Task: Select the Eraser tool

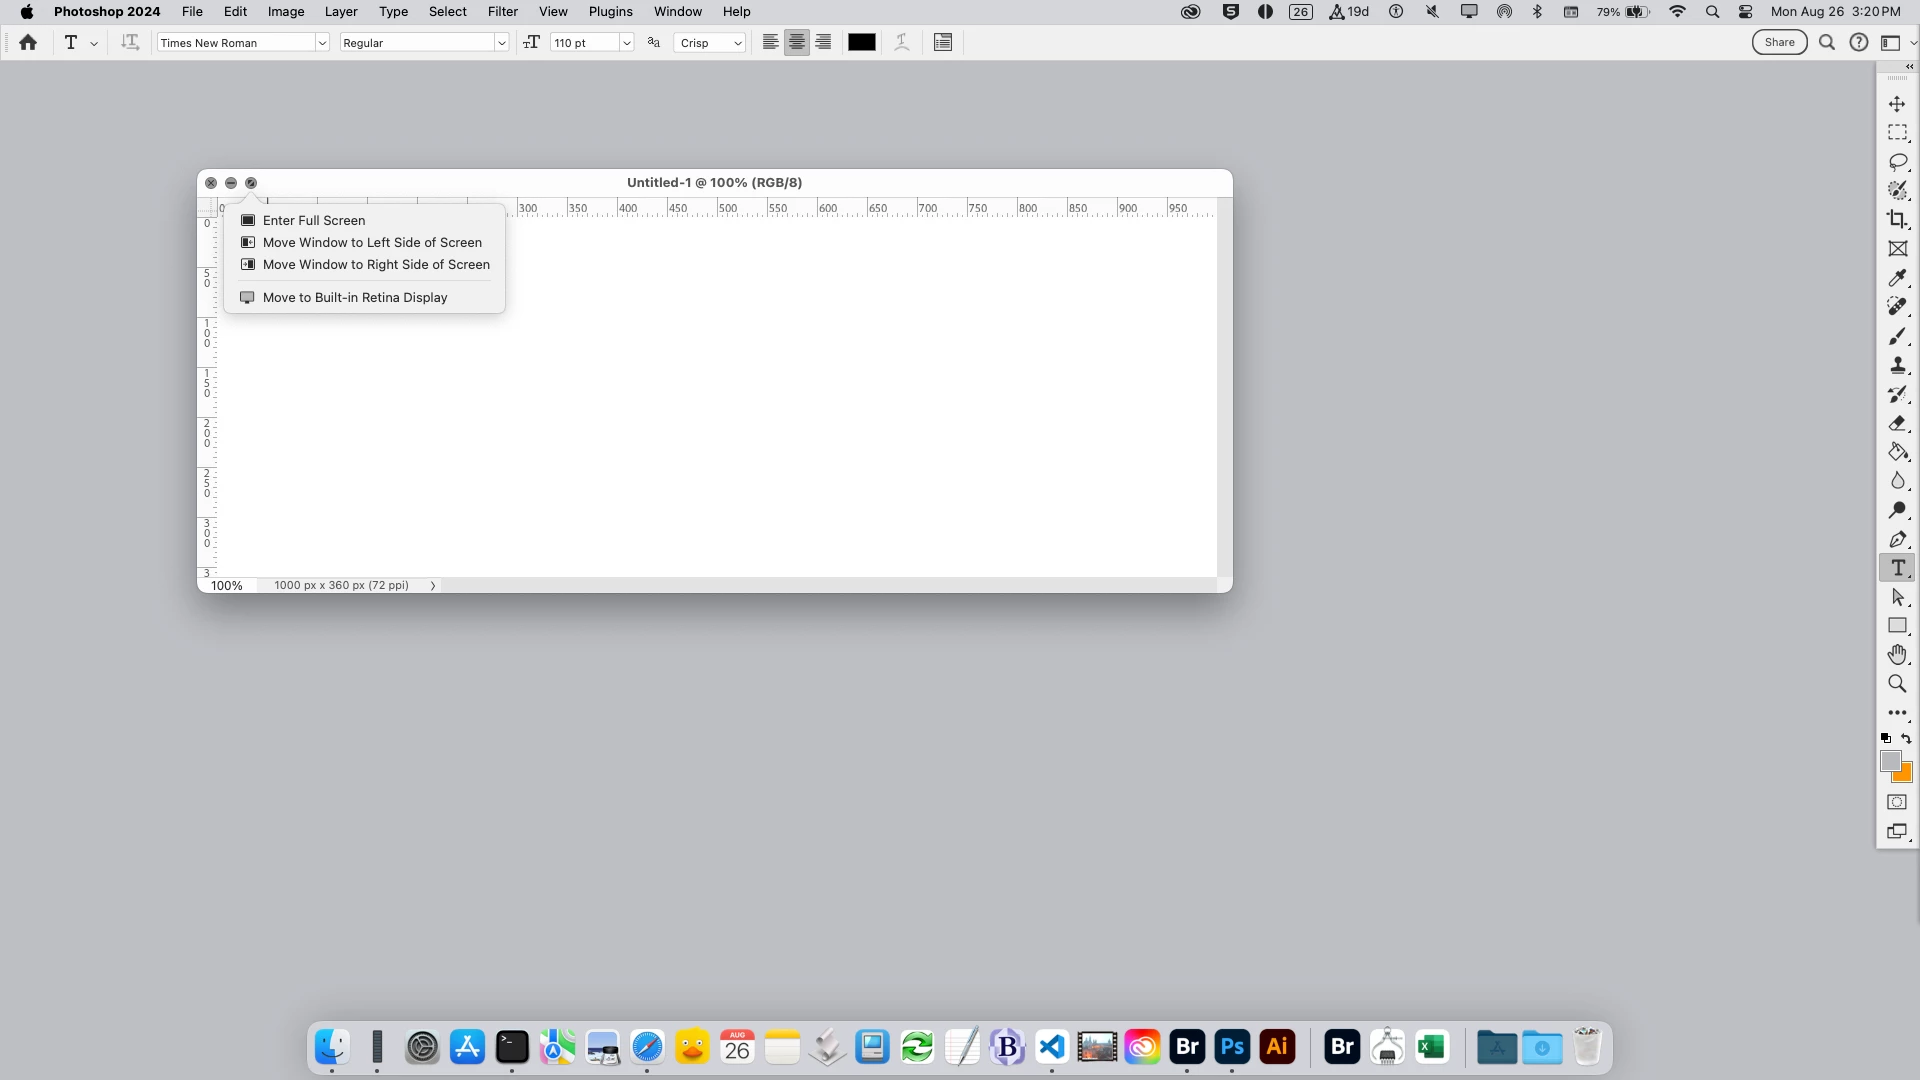Action: (x=1897, y=423)
